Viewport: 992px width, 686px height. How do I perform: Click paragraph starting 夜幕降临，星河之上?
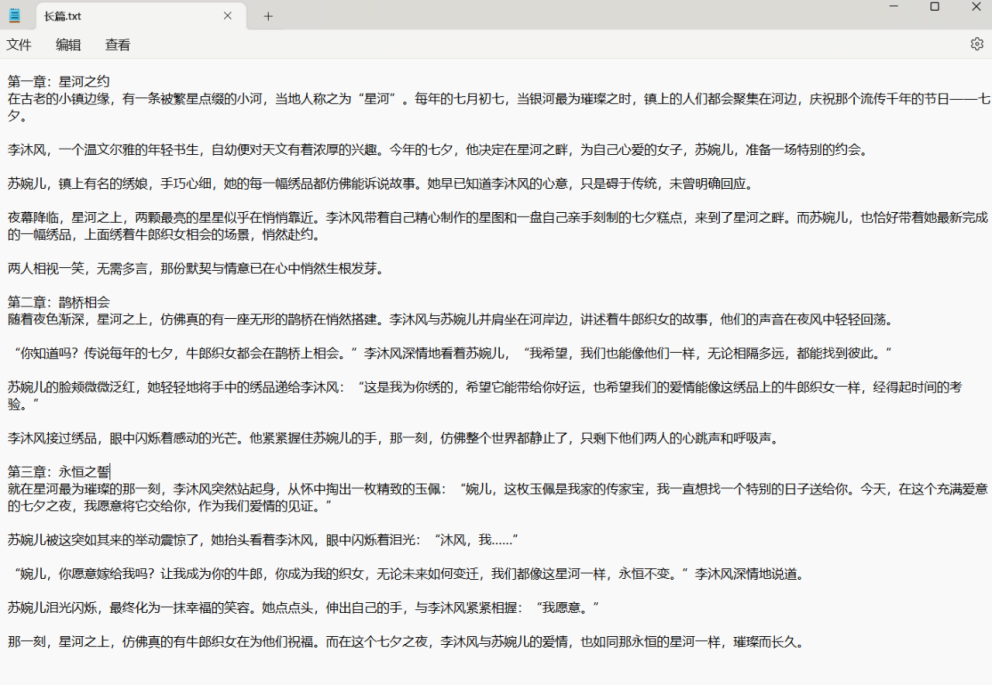point(498,227)
